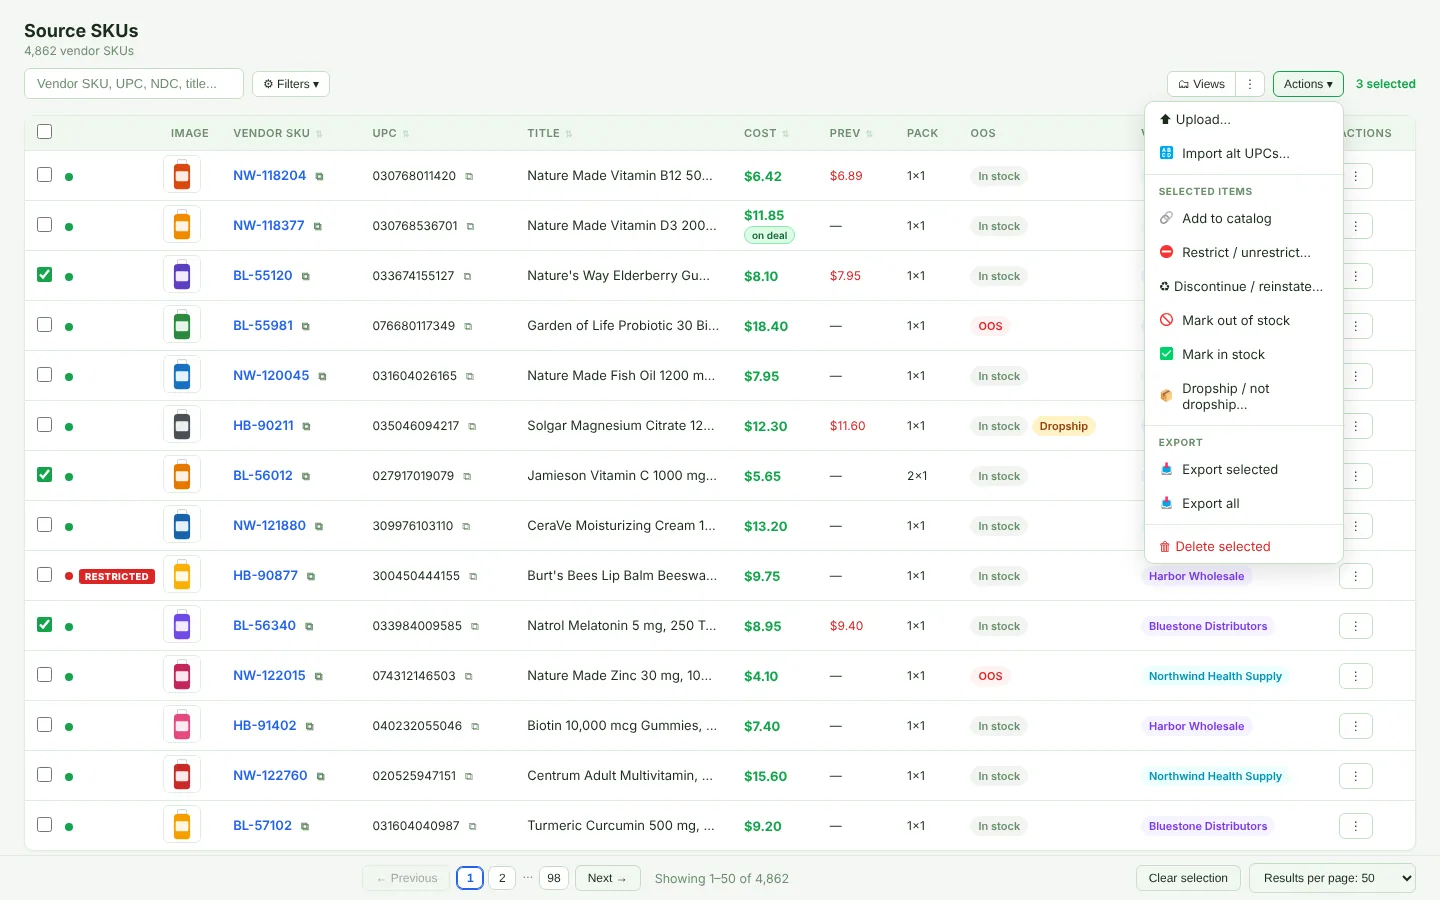
Task: Open the Filters dropdown
Action: [291, 84]
